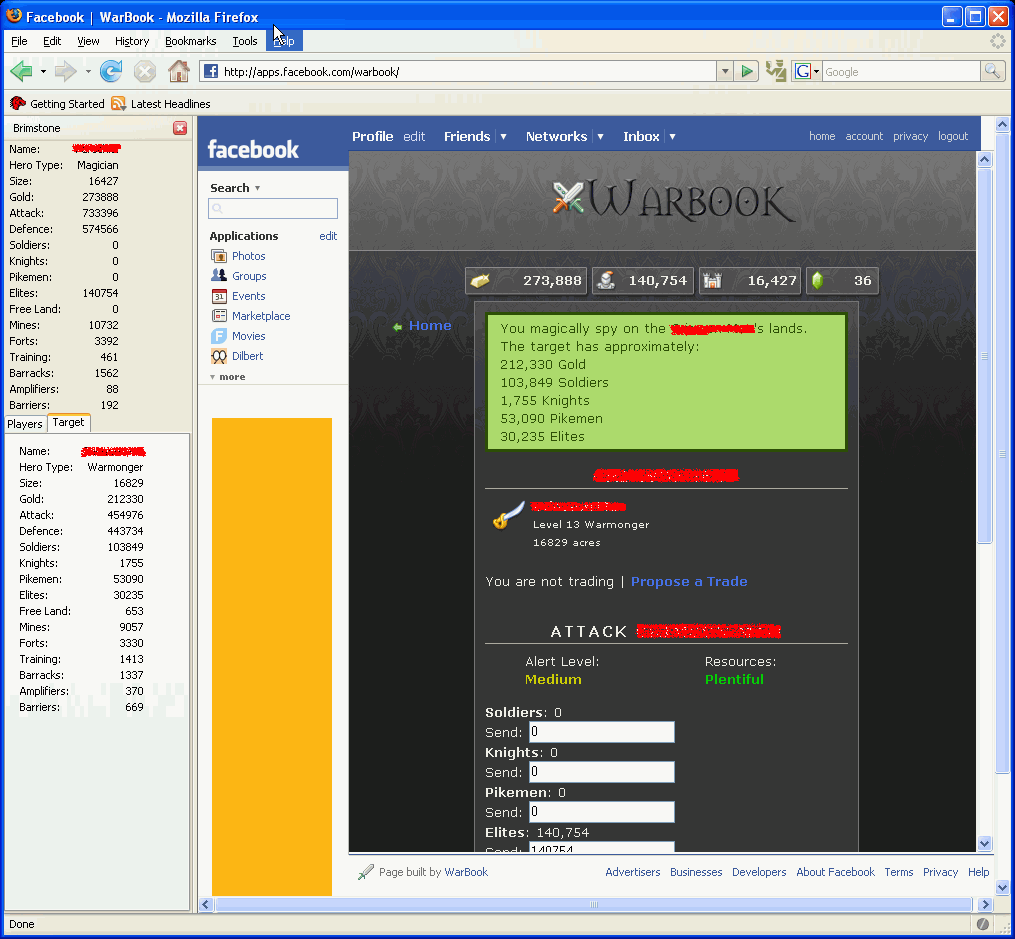Image resolution: width=1015 pixels, height=939 pixels.
Task: Click the toolbar icon left of Google search
Action: pos(775,71)
